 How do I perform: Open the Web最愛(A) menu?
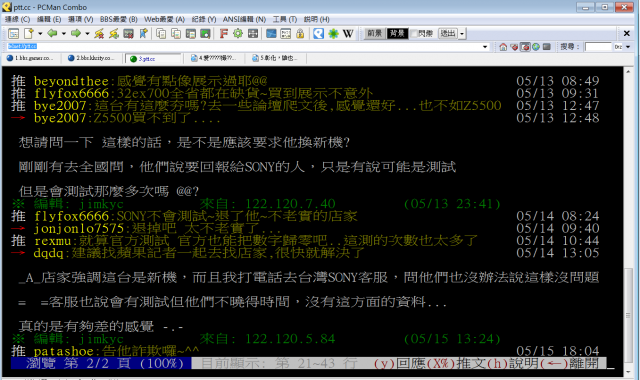(164, 19)
